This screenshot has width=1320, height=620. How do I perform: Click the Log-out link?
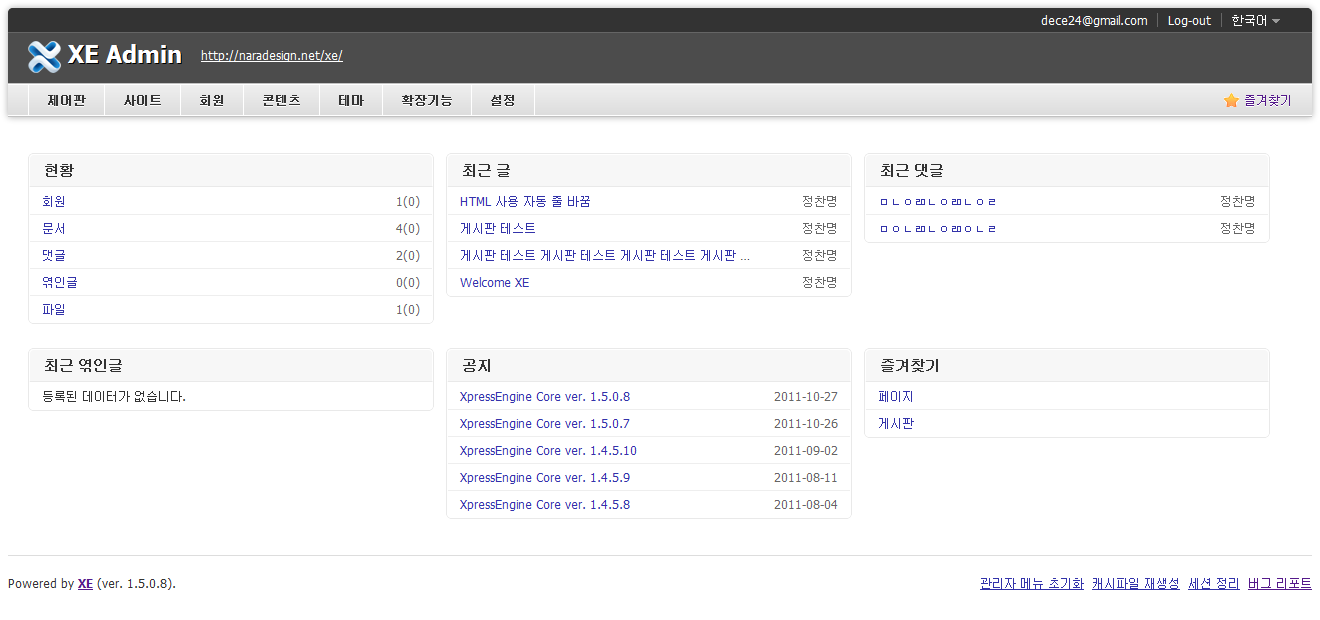(x=1189, y=20)
